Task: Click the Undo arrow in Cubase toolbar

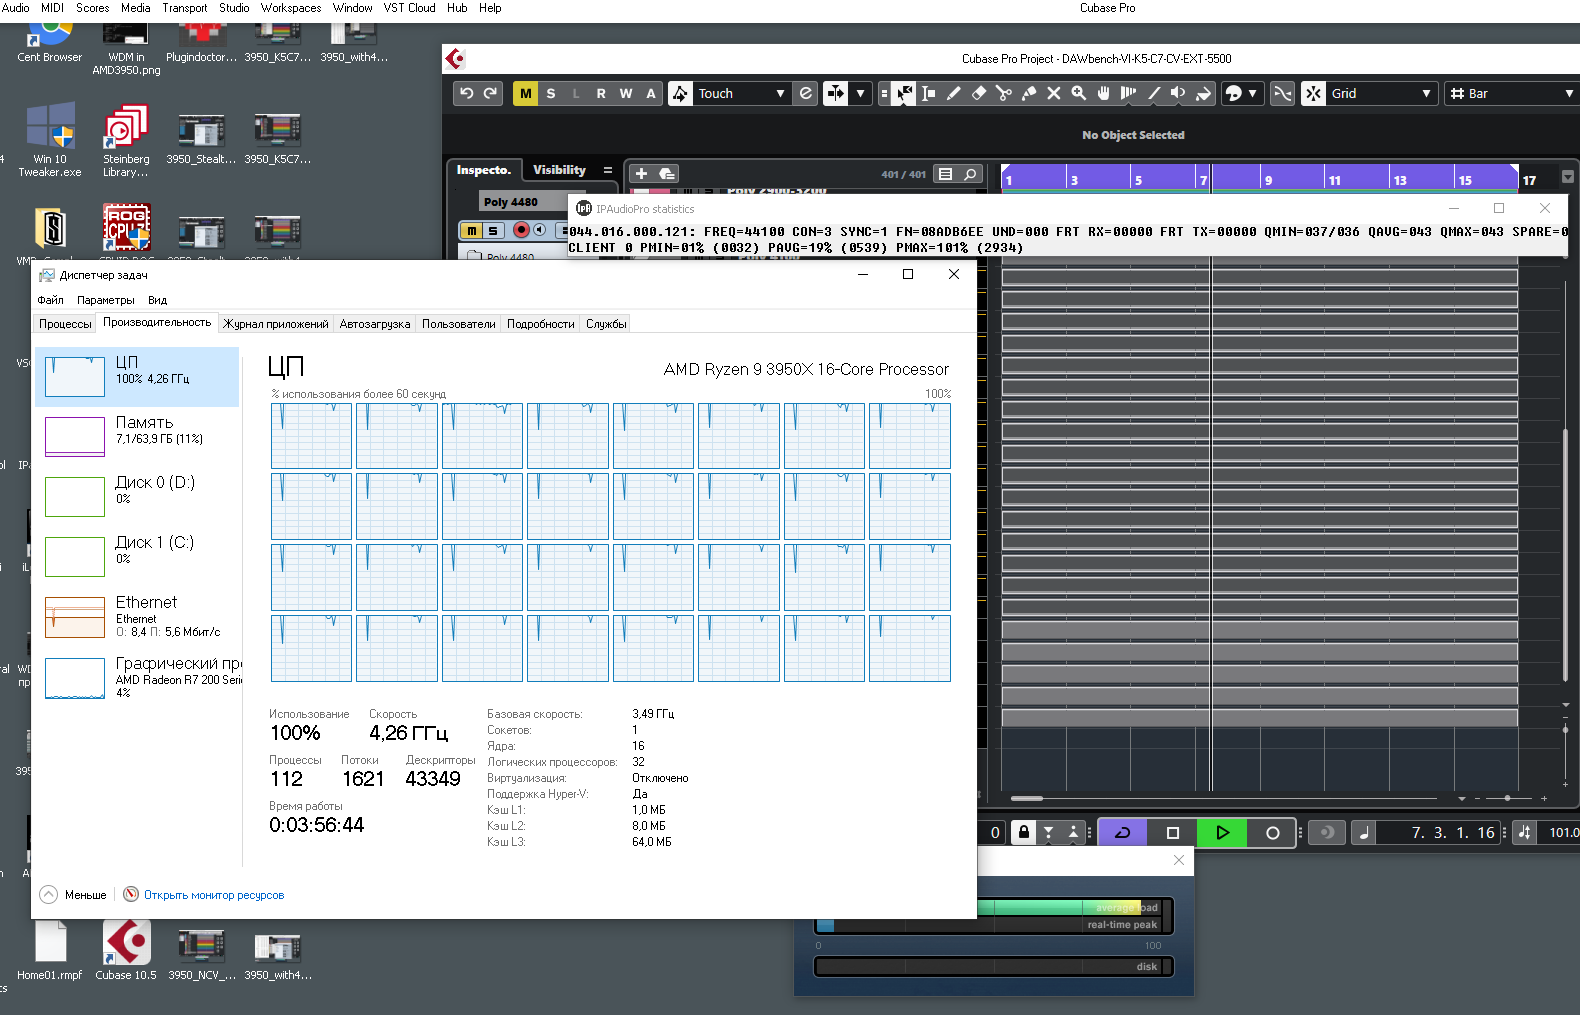Action: (x=466, y=93)
